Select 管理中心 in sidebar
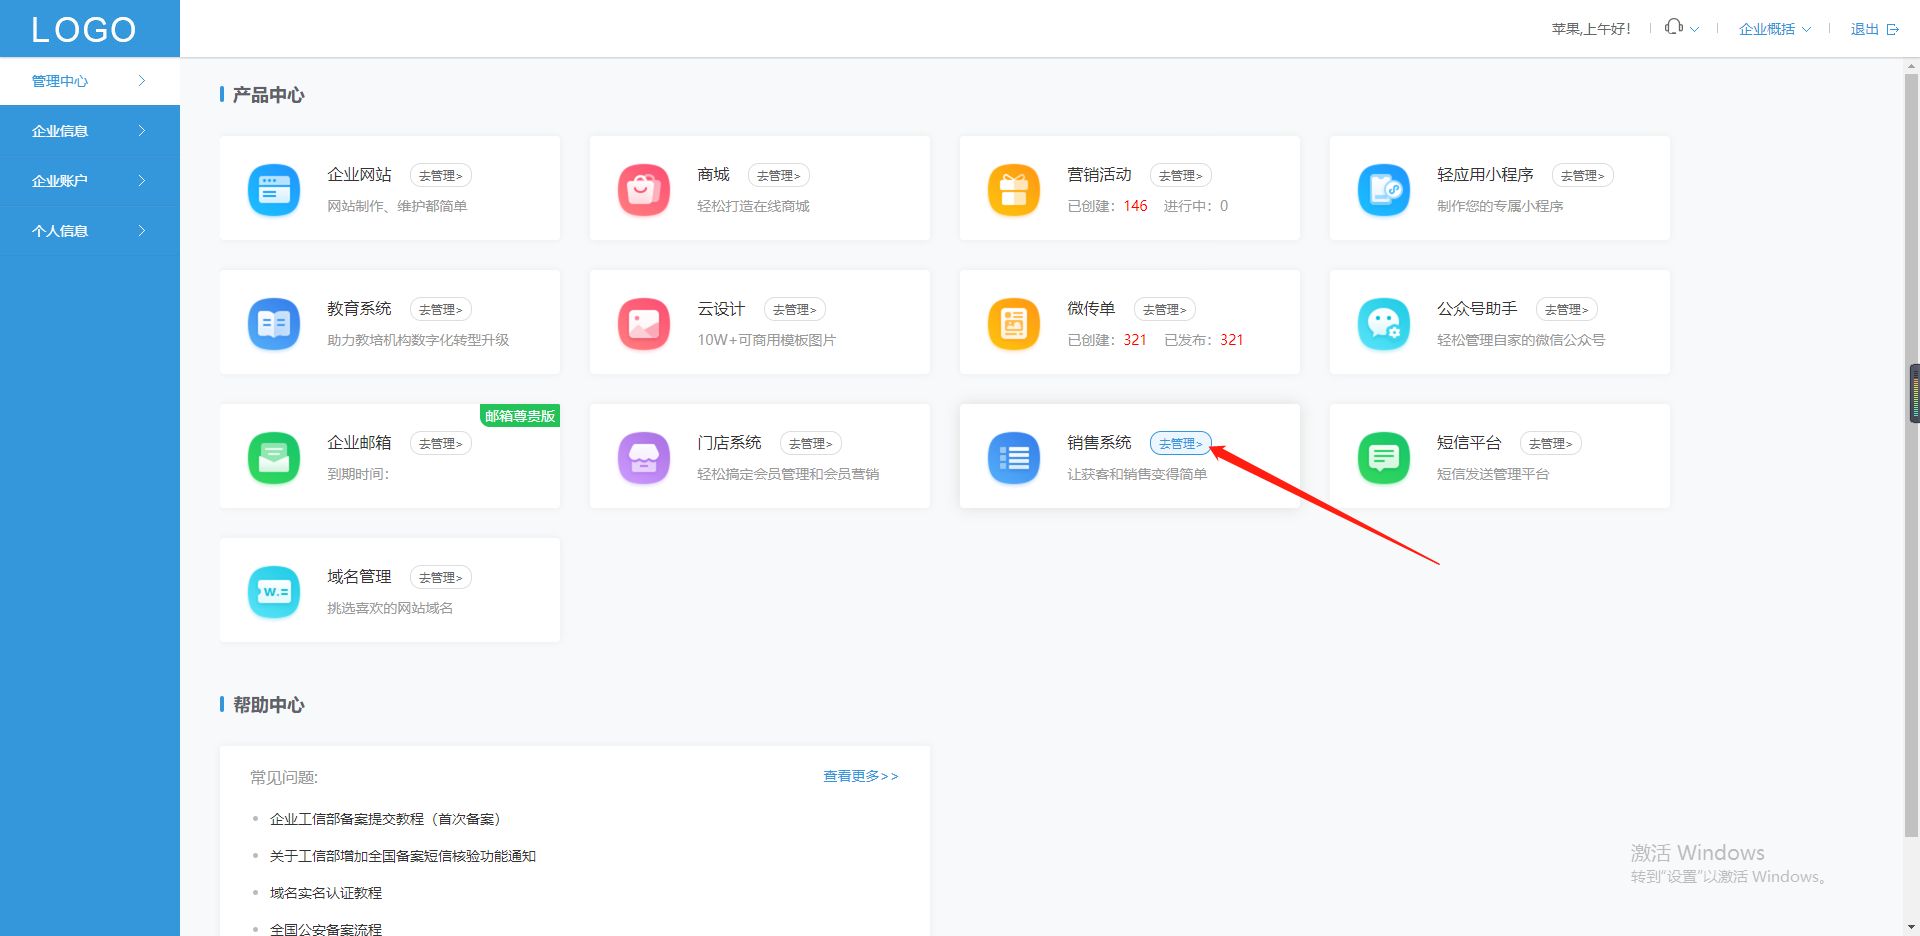This screenshot has width=1920, height=936. 90,81
